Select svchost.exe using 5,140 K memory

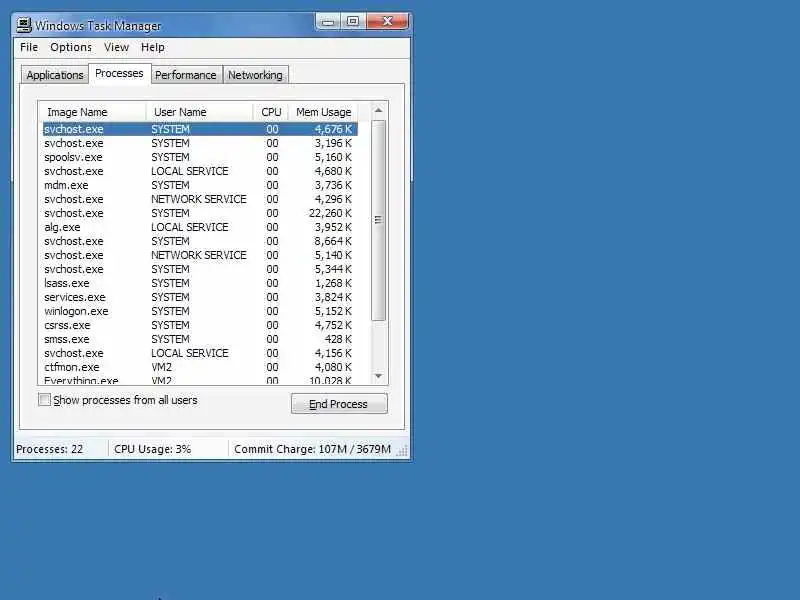click(x=199, y=255)
